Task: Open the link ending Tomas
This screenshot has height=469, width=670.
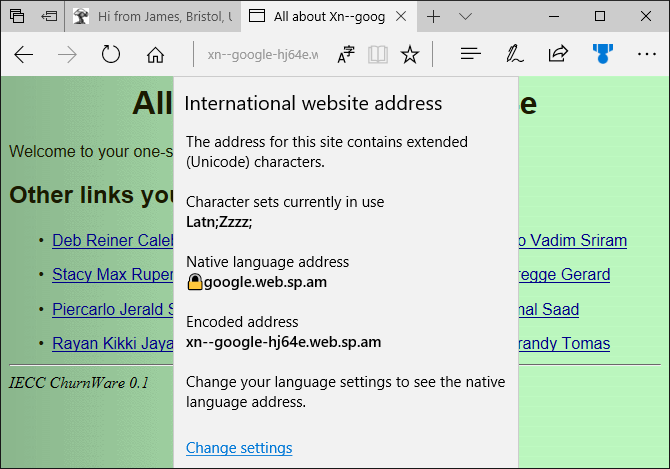Action: [564, 343]
